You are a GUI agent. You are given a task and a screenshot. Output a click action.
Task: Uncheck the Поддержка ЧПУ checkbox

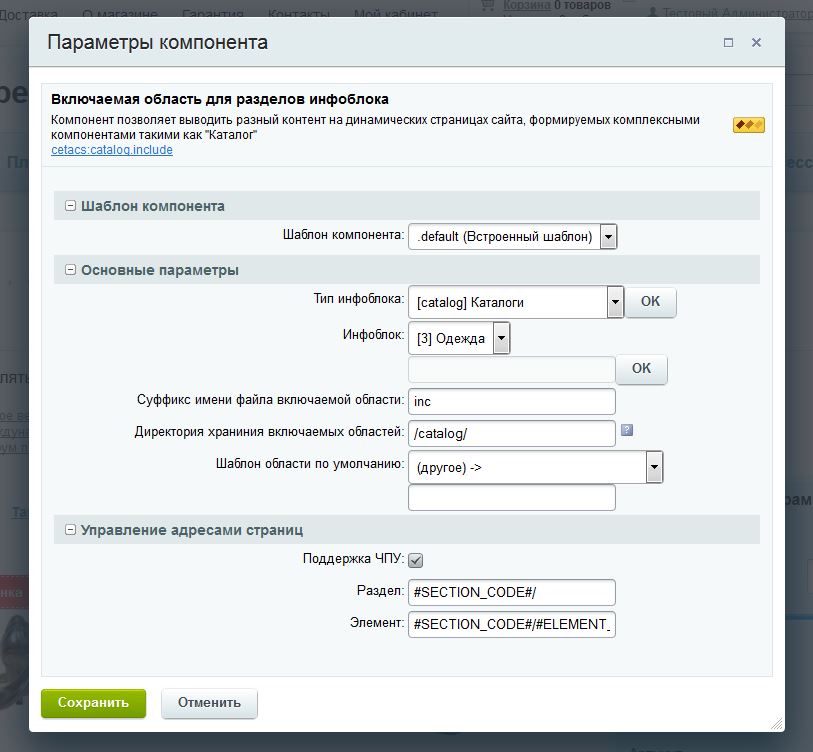tap(414, 561)
